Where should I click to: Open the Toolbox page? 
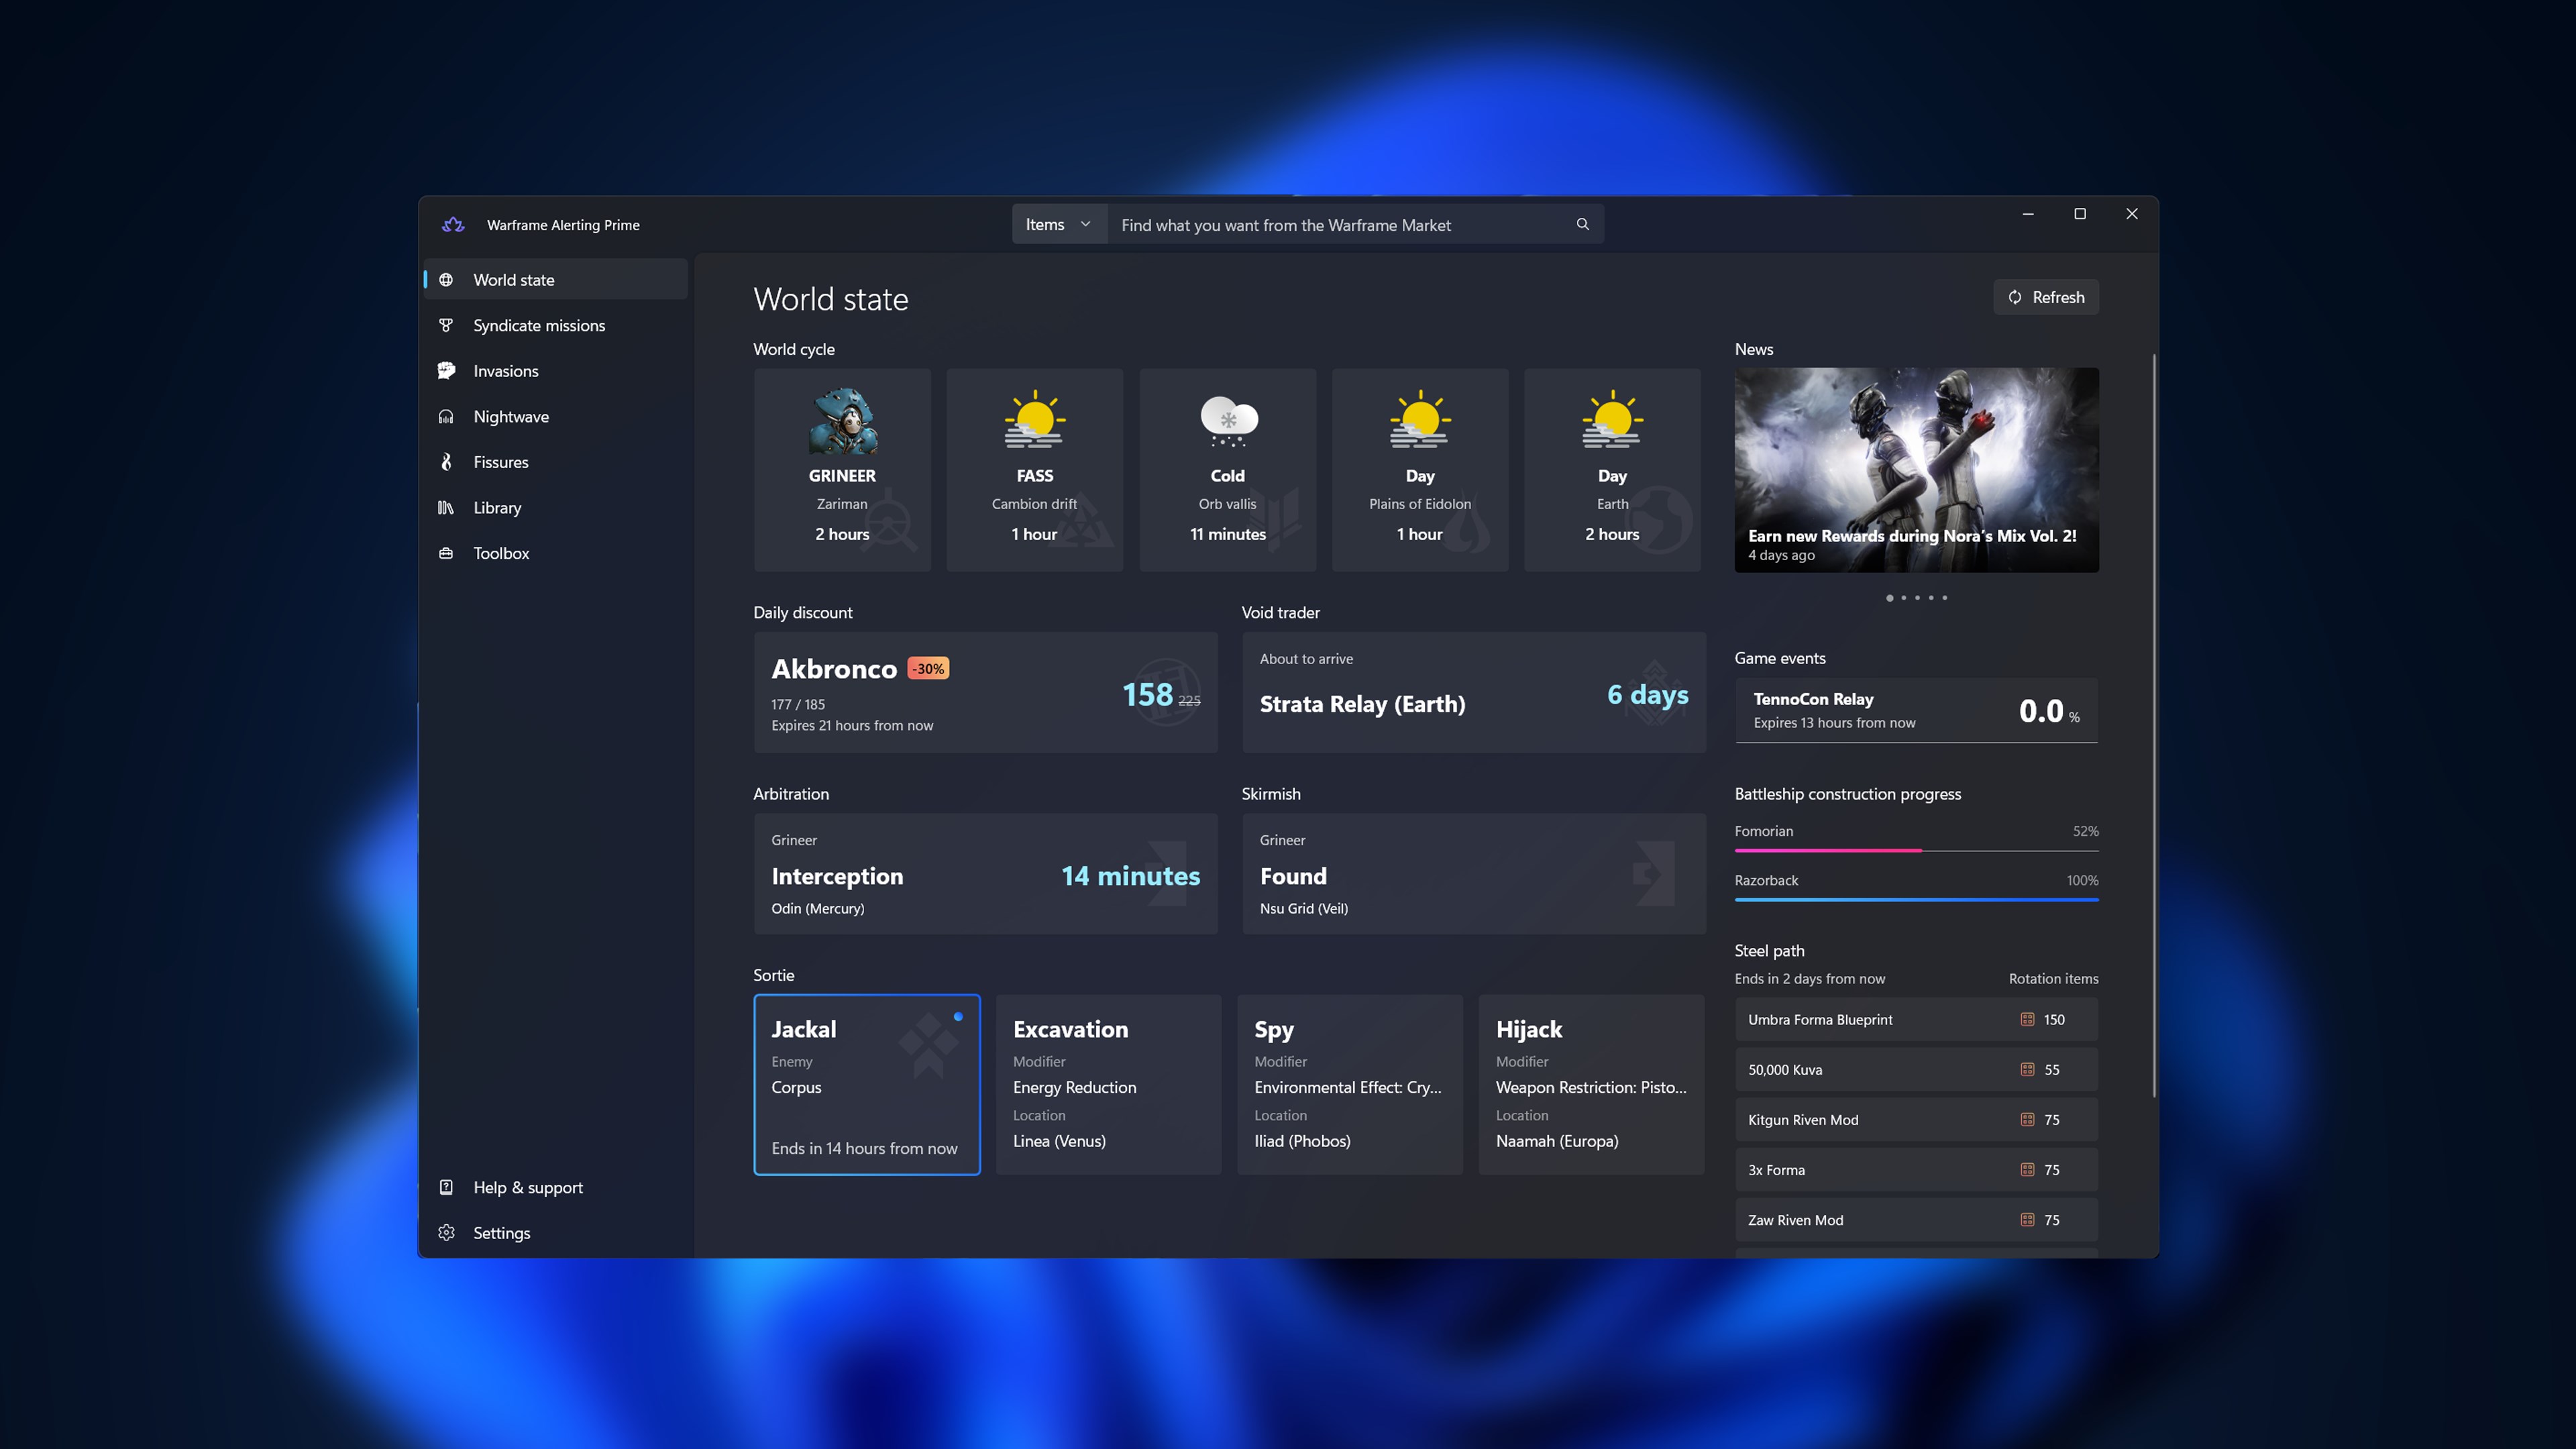click(x=556, y=553)
